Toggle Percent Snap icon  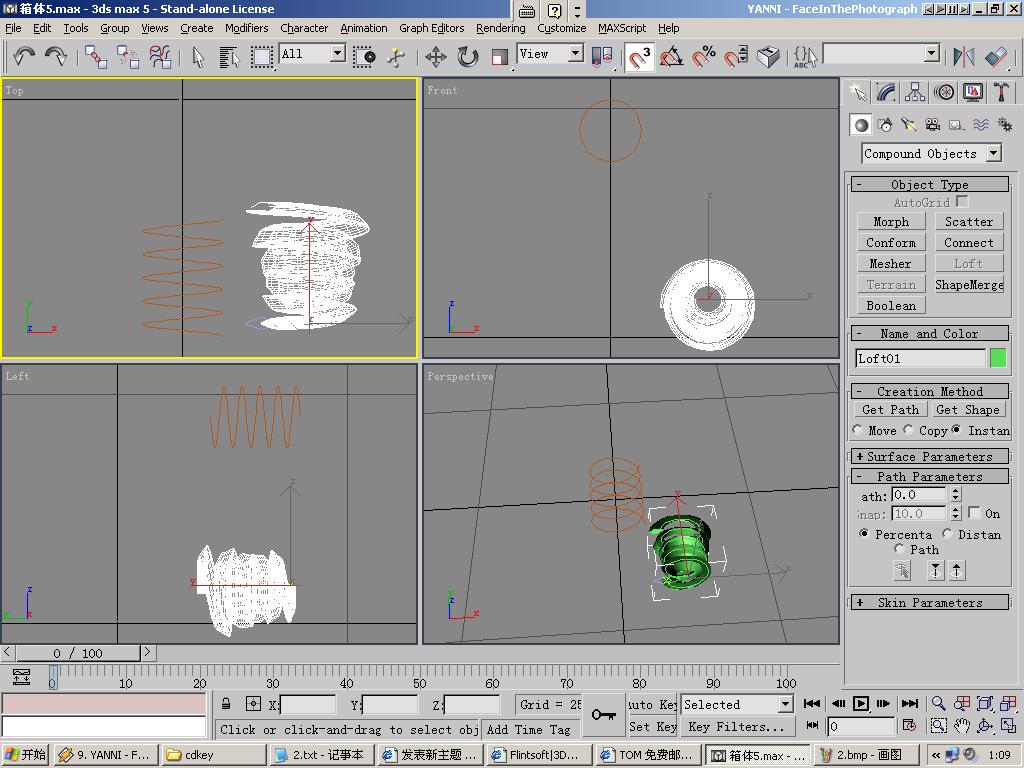click(703, 57)
